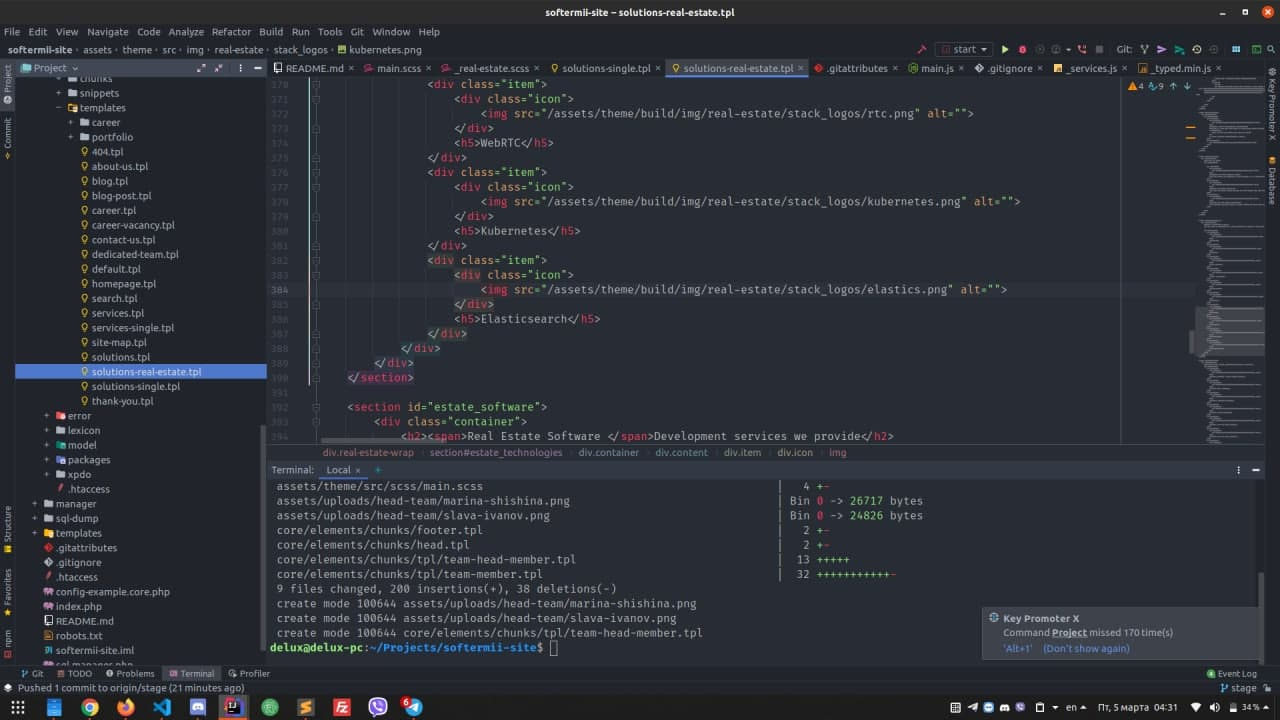The height and width of the screenshot is (720, 1280).
Task: Click the terminal command prompt input
Action: 553,648
